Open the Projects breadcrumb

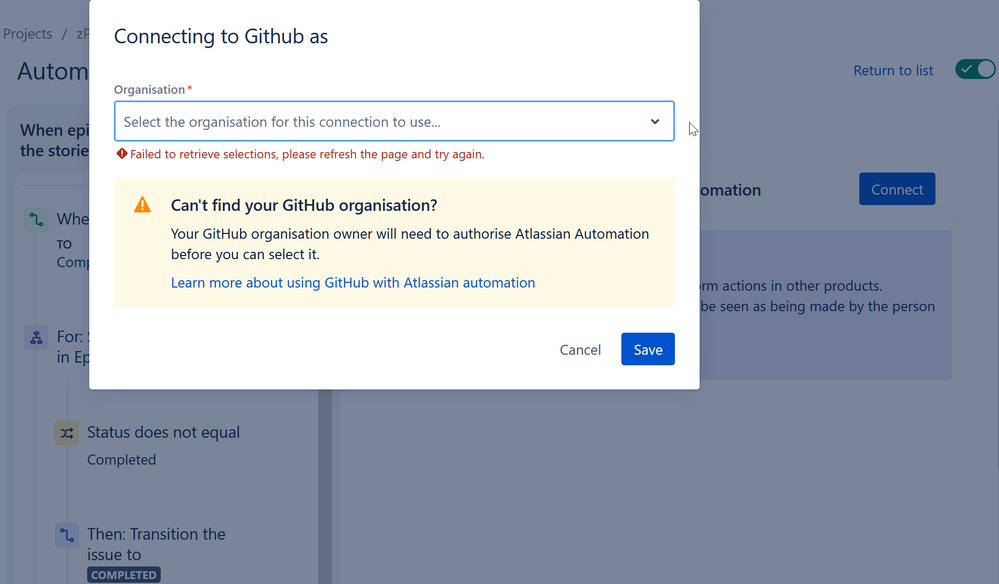click(27, 34)
